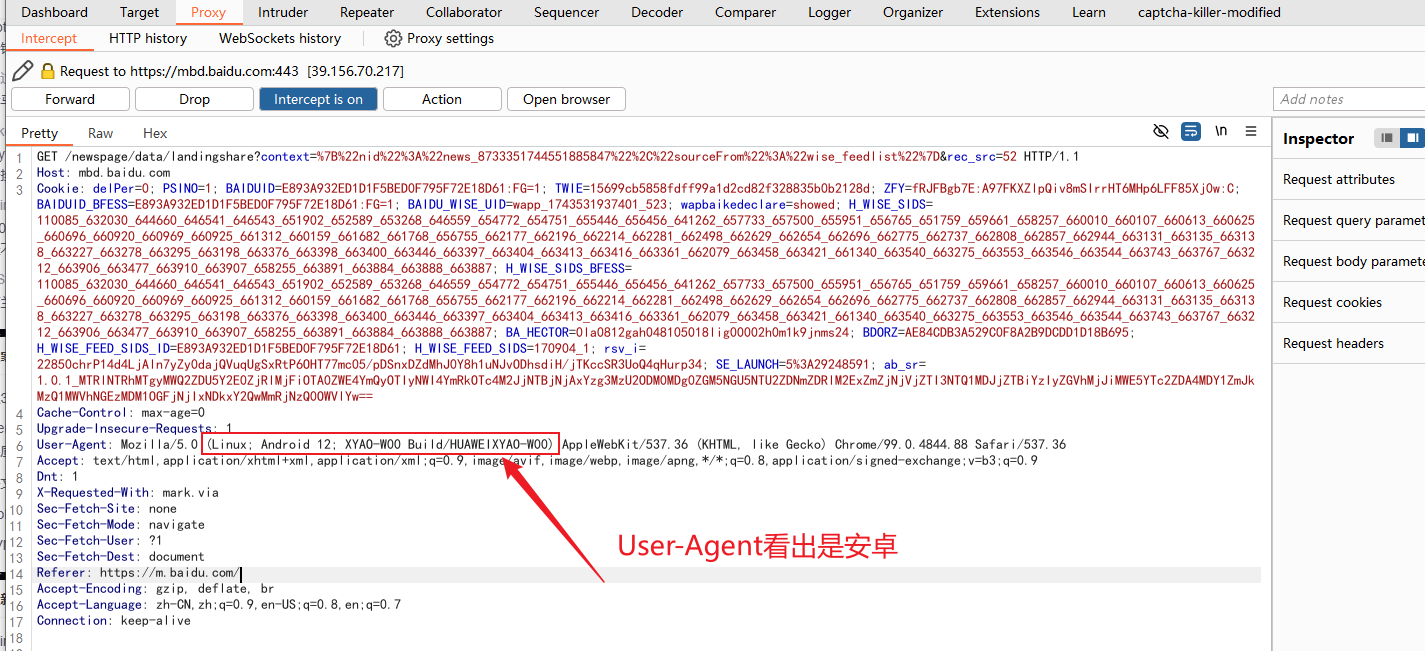The width and height of the screenshot is (1425, 651).
Task: Open the captcha-killer-modified tab
Action: [x=1209, y=12]
